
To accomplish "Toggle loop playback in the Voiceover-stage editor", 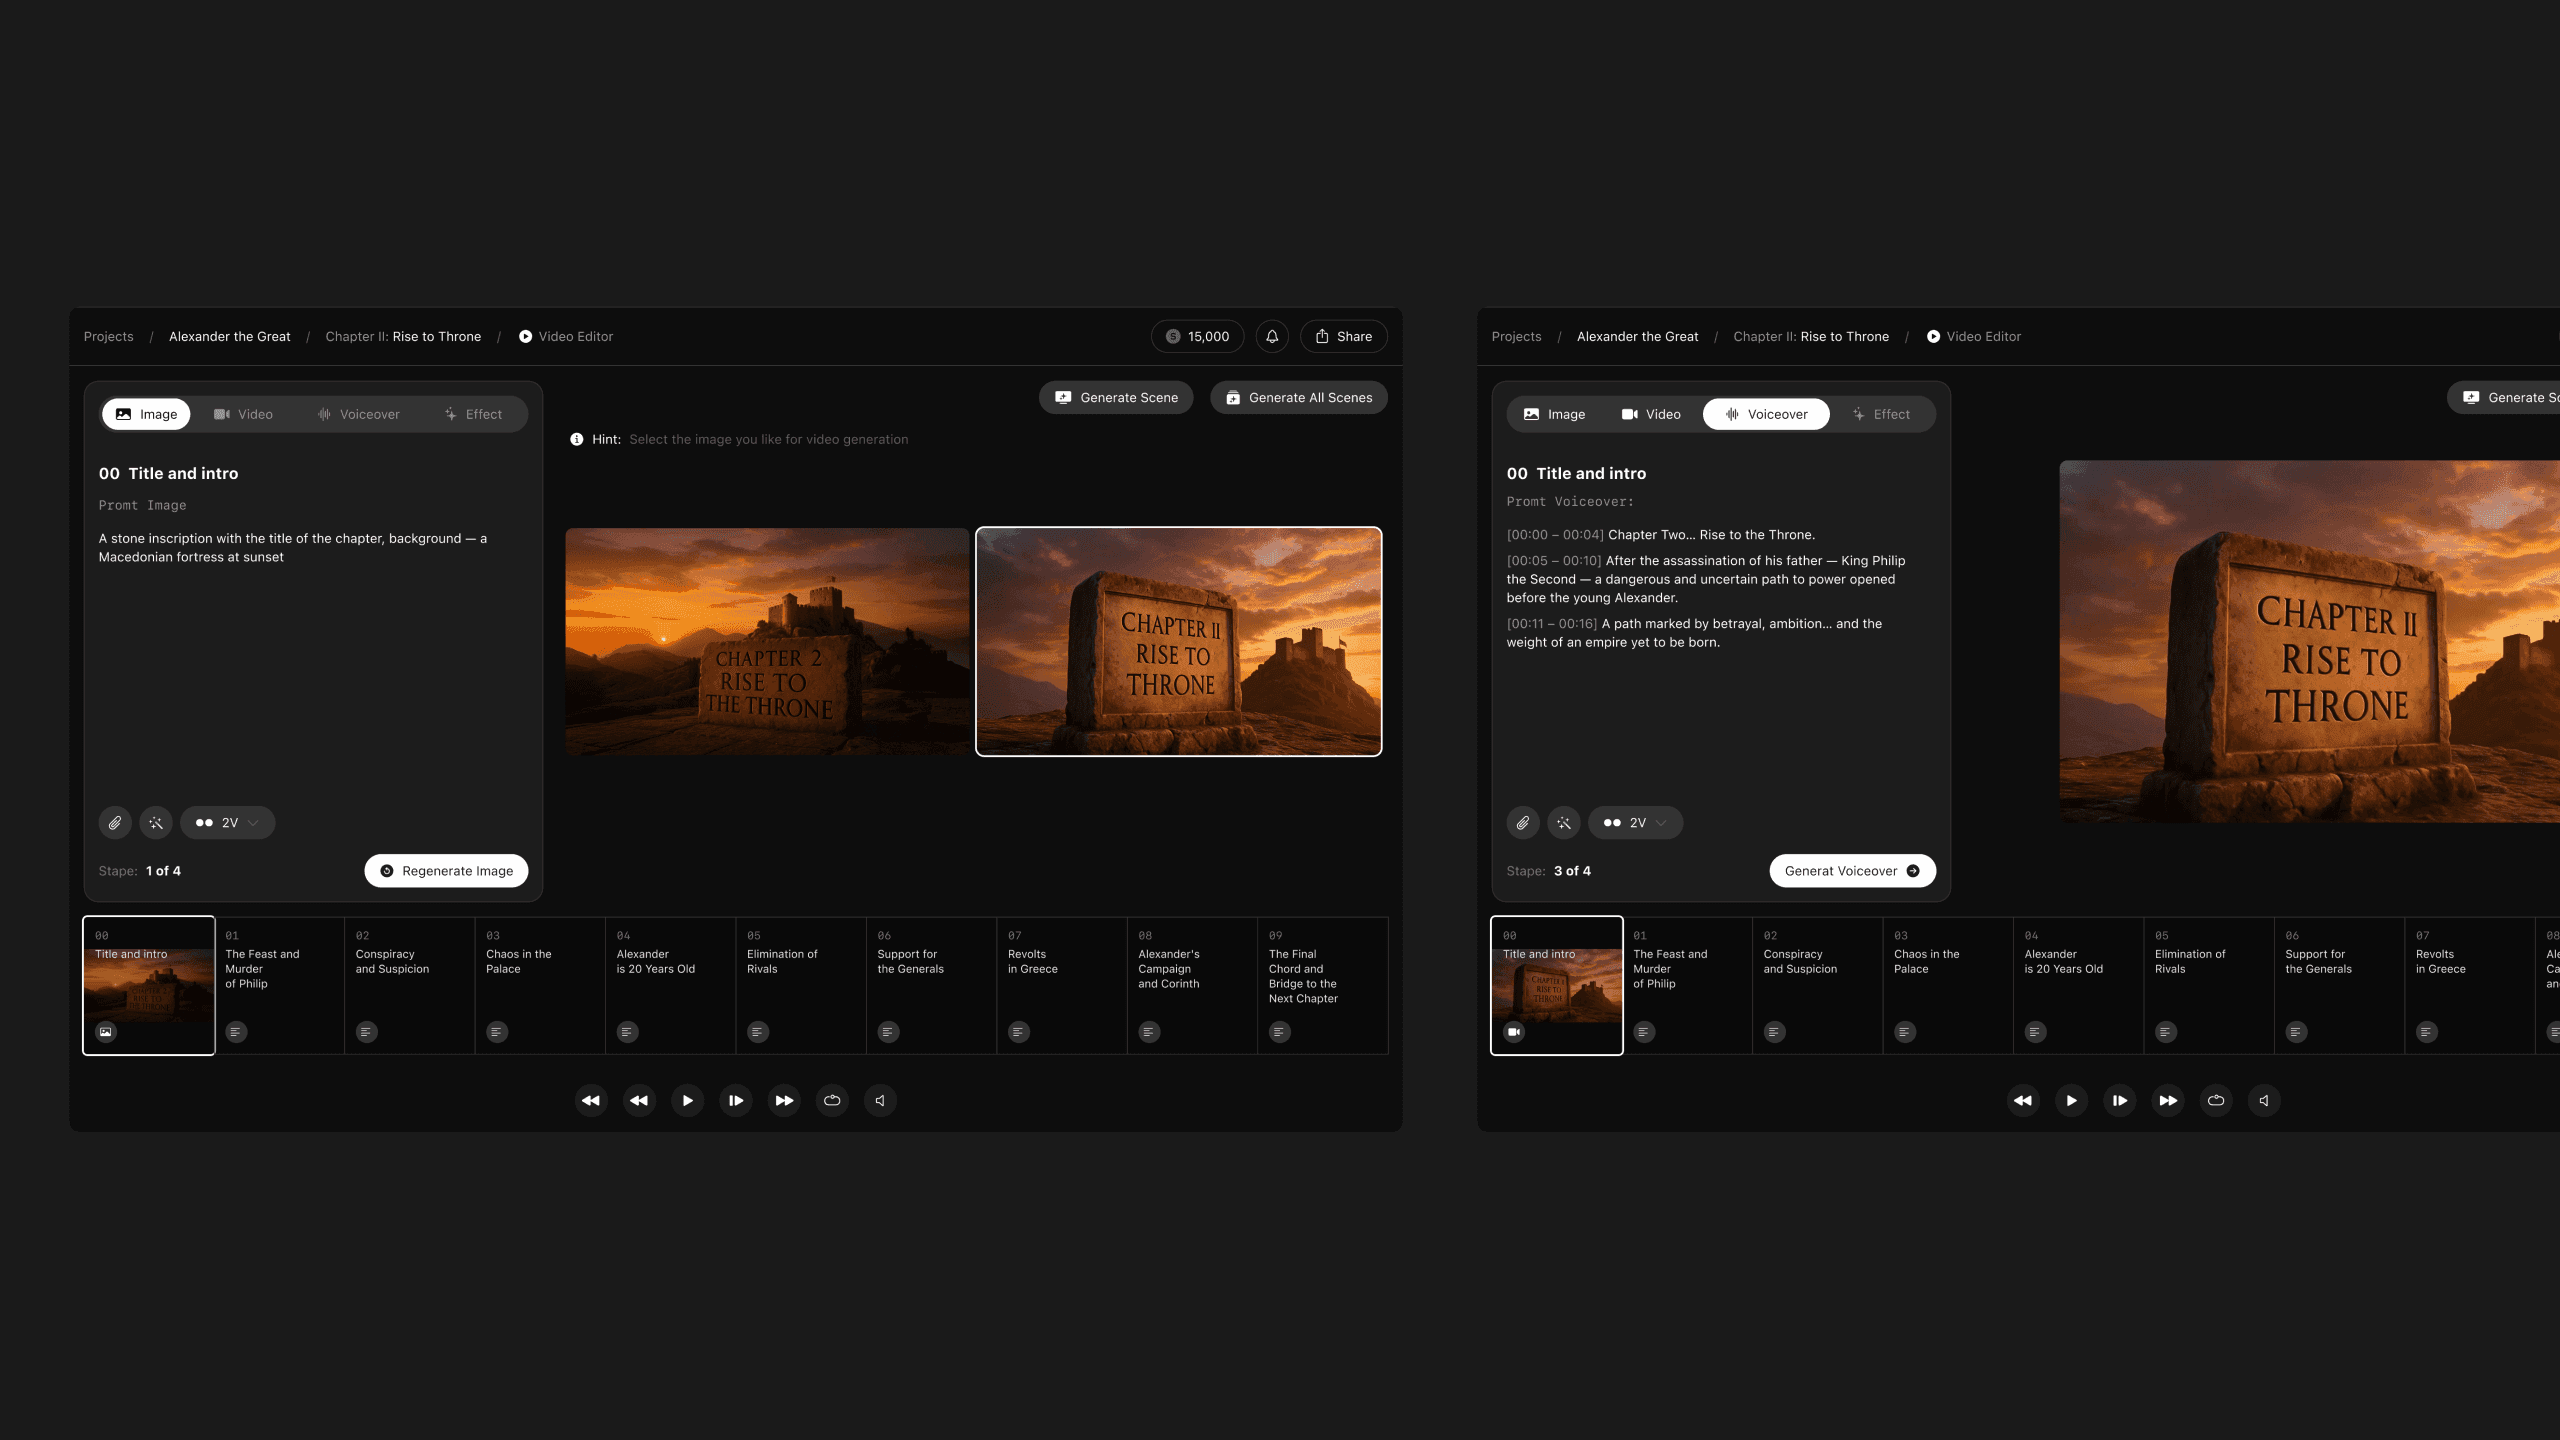I will tap(2216, 1101).
